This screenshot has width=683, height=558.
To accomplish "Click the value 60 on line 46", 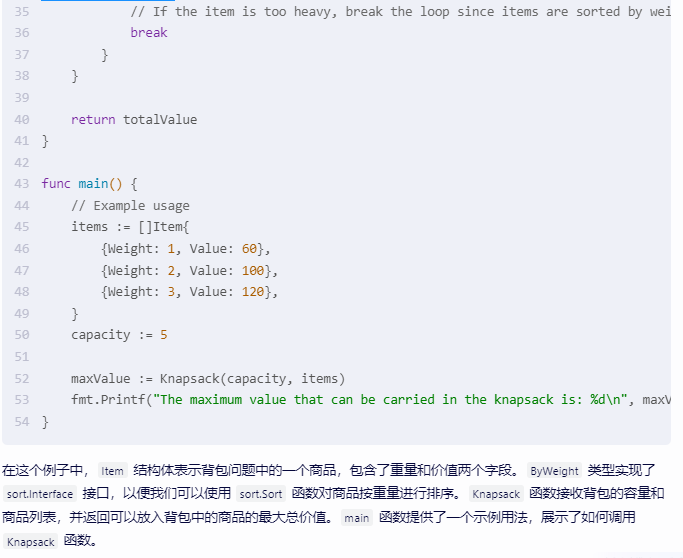I will click(249, 248).
